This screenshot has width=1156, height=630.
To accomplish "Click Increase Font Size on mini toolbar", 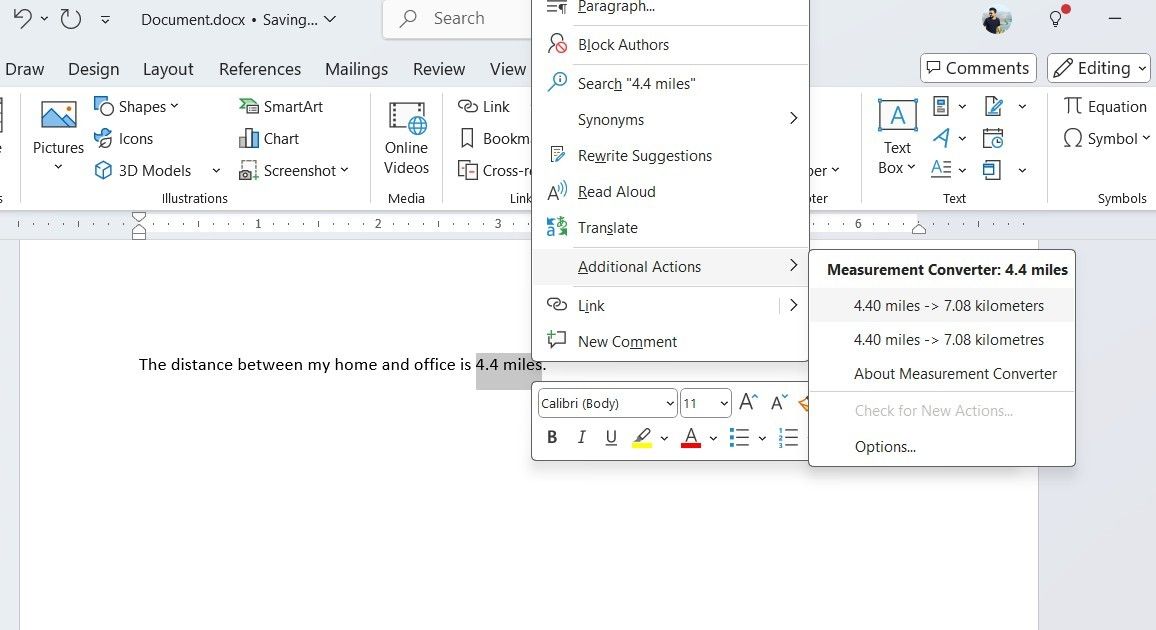I will 748,403.
